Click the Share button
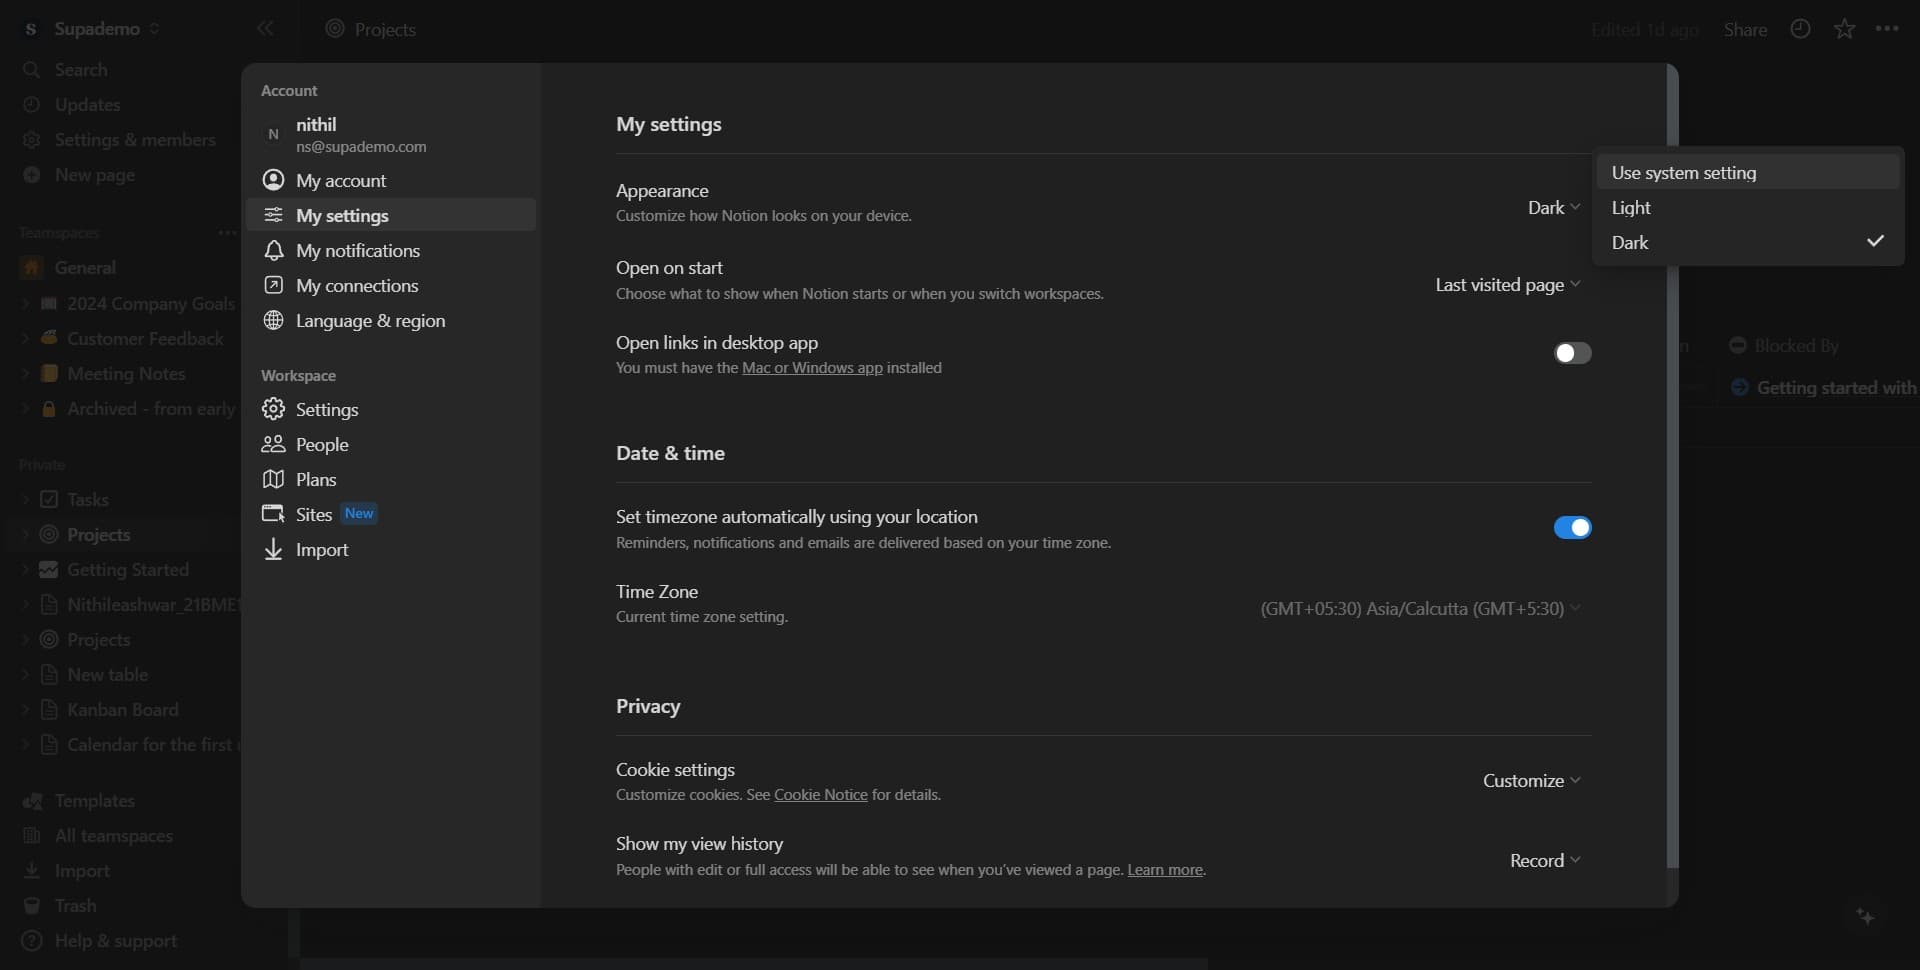 pos(1745,29)
